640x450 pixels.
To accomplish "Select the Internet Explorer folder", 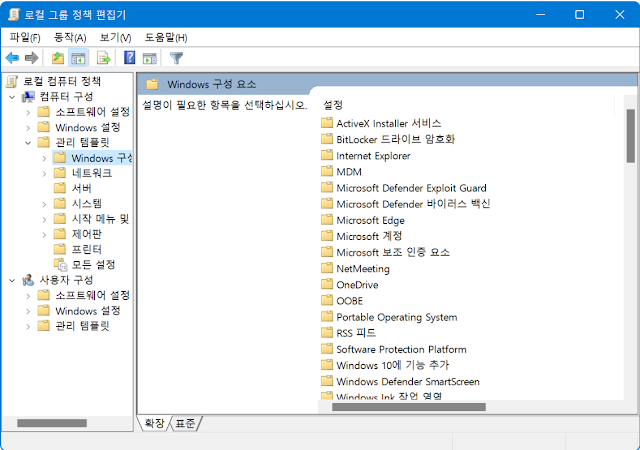I will (x=366, y=156).
